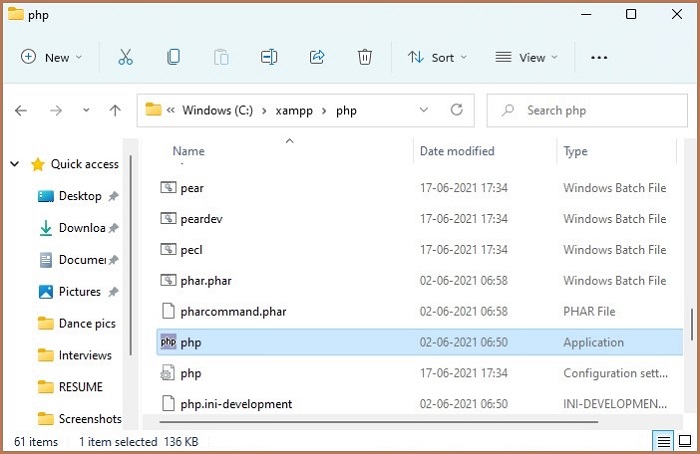Select the php Application file
The width and height of the screenshot is (700, 454).
point(420,342)
